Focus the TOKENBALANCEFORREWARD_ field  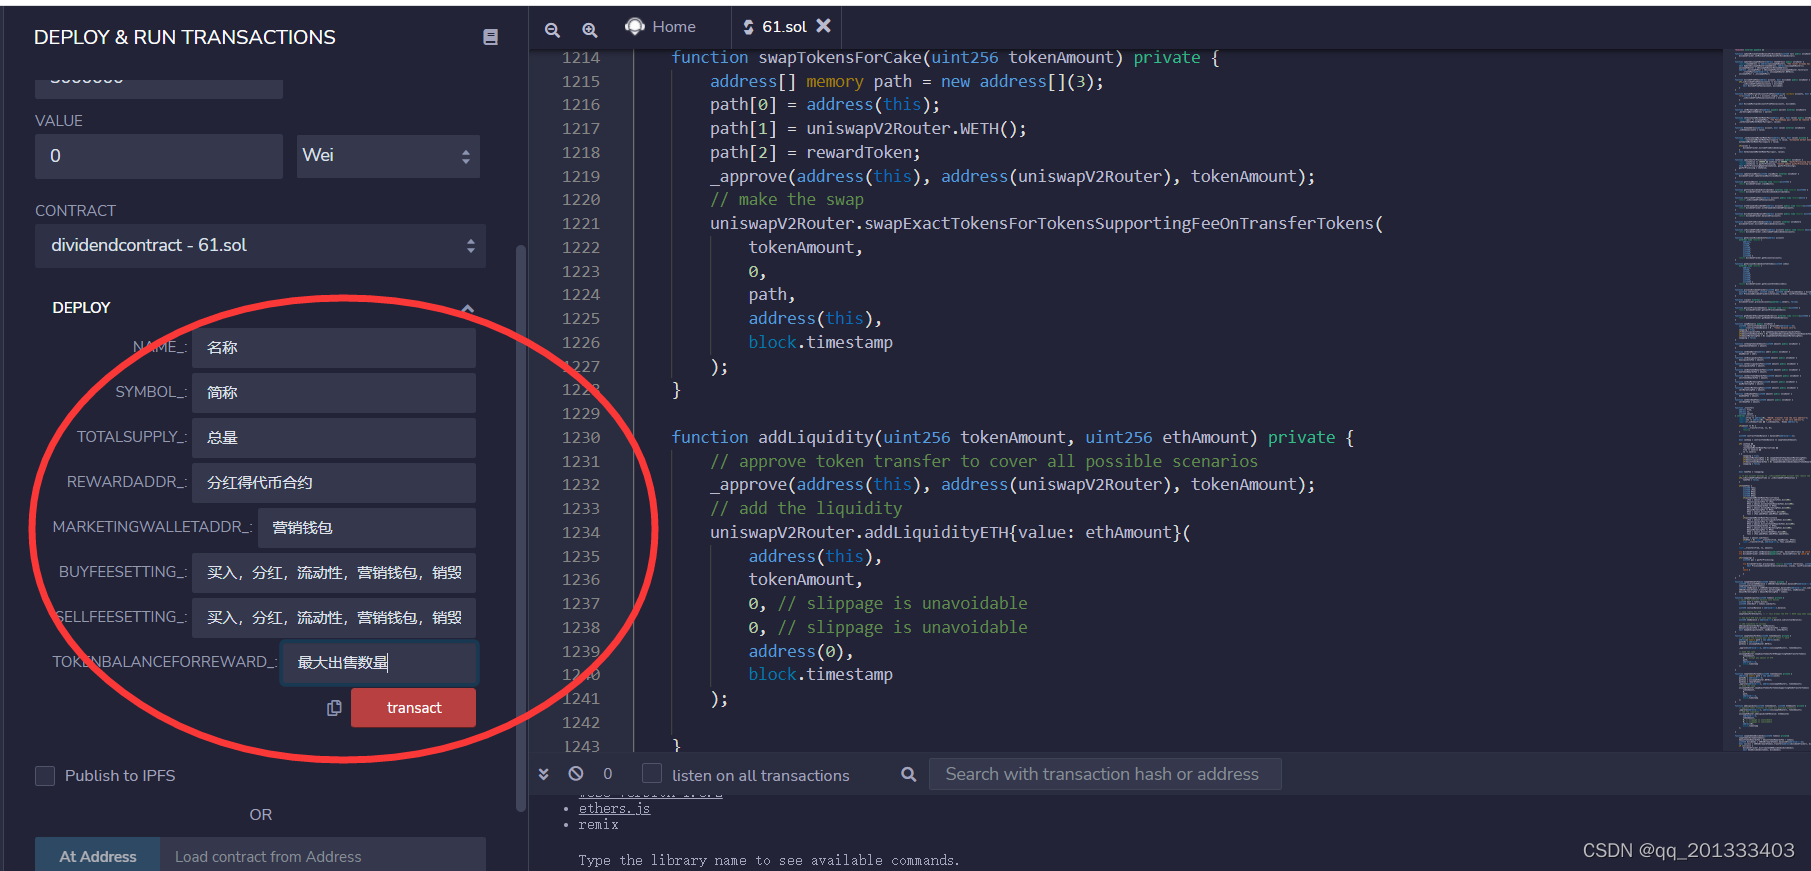(379, 663)
